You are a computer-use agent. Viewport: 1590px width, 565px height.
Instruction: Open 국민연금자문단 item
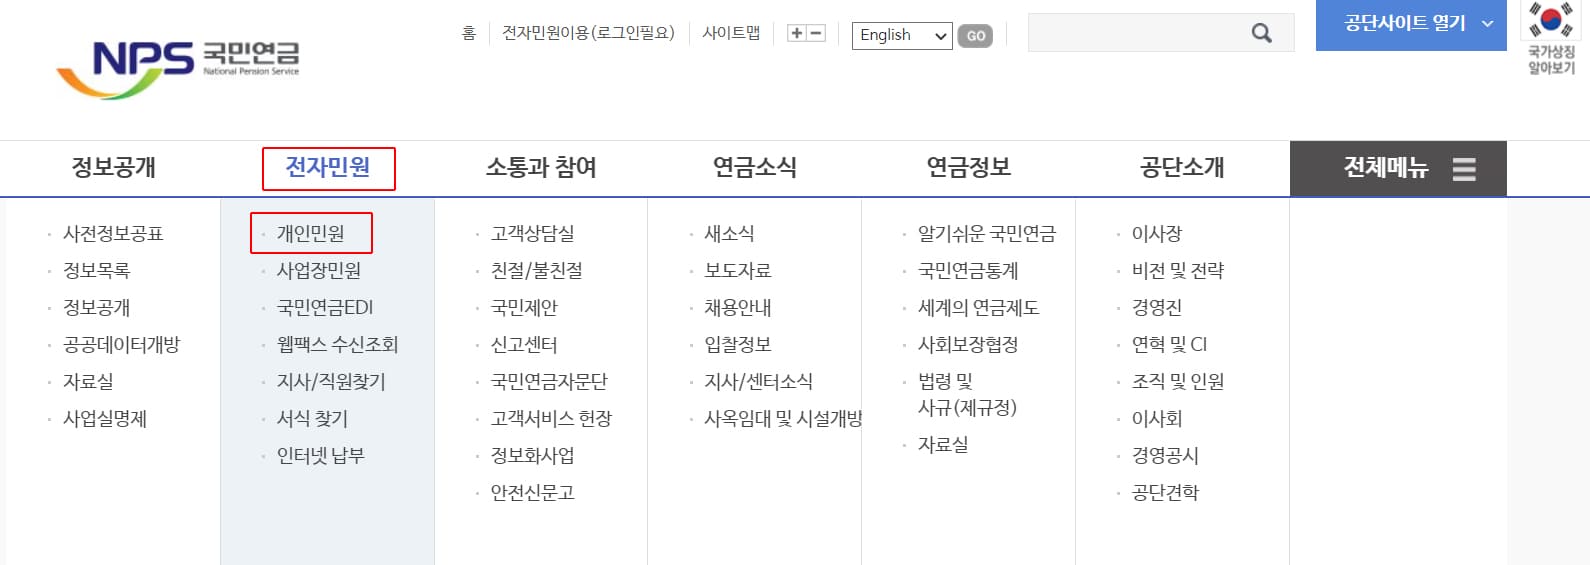point(549,382)
